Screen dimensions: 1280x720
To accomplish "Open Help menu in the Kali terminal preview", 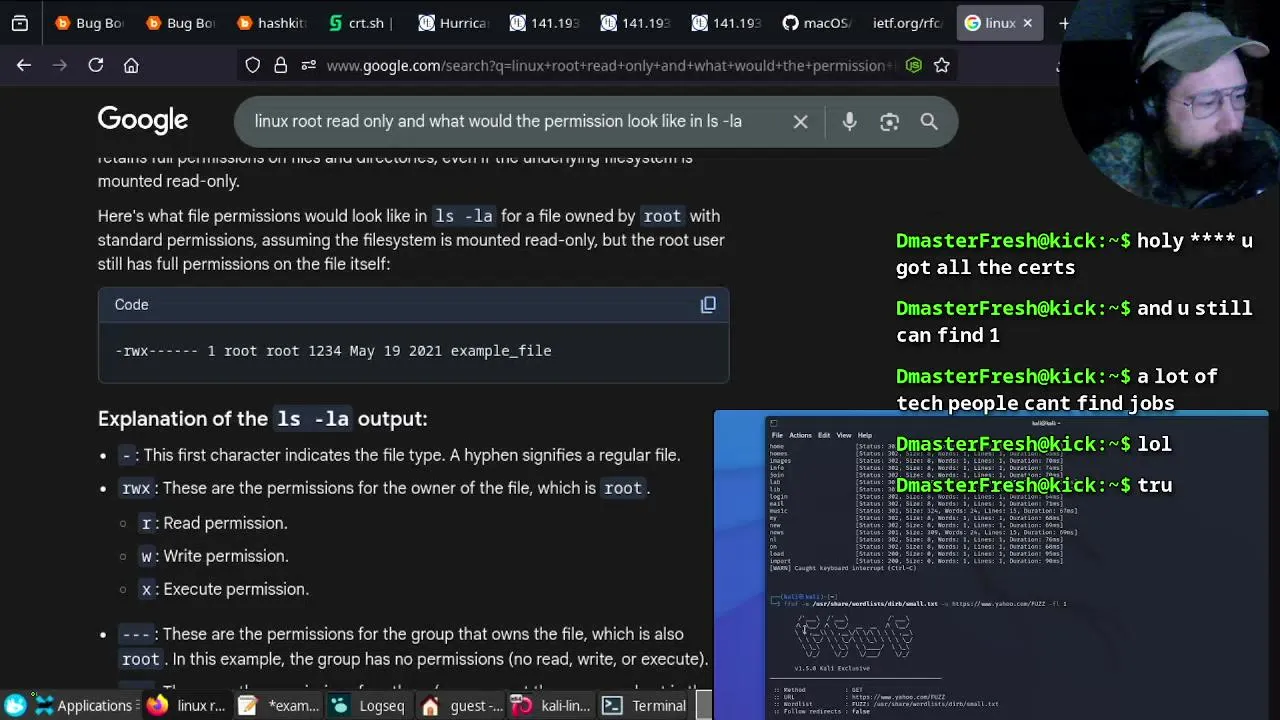I will [x=865, y=435].
